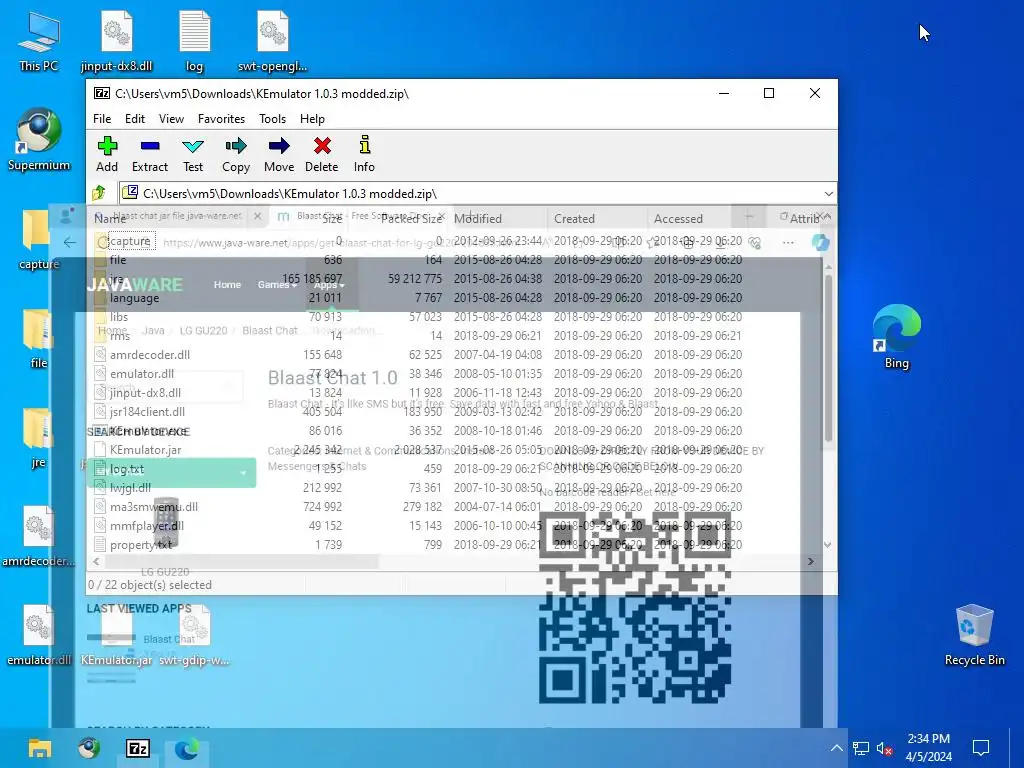The width and height of the screenshot is (1024, 768).
Task: Click the Supermium taskbar icon
Action: (x=89, y=748)
